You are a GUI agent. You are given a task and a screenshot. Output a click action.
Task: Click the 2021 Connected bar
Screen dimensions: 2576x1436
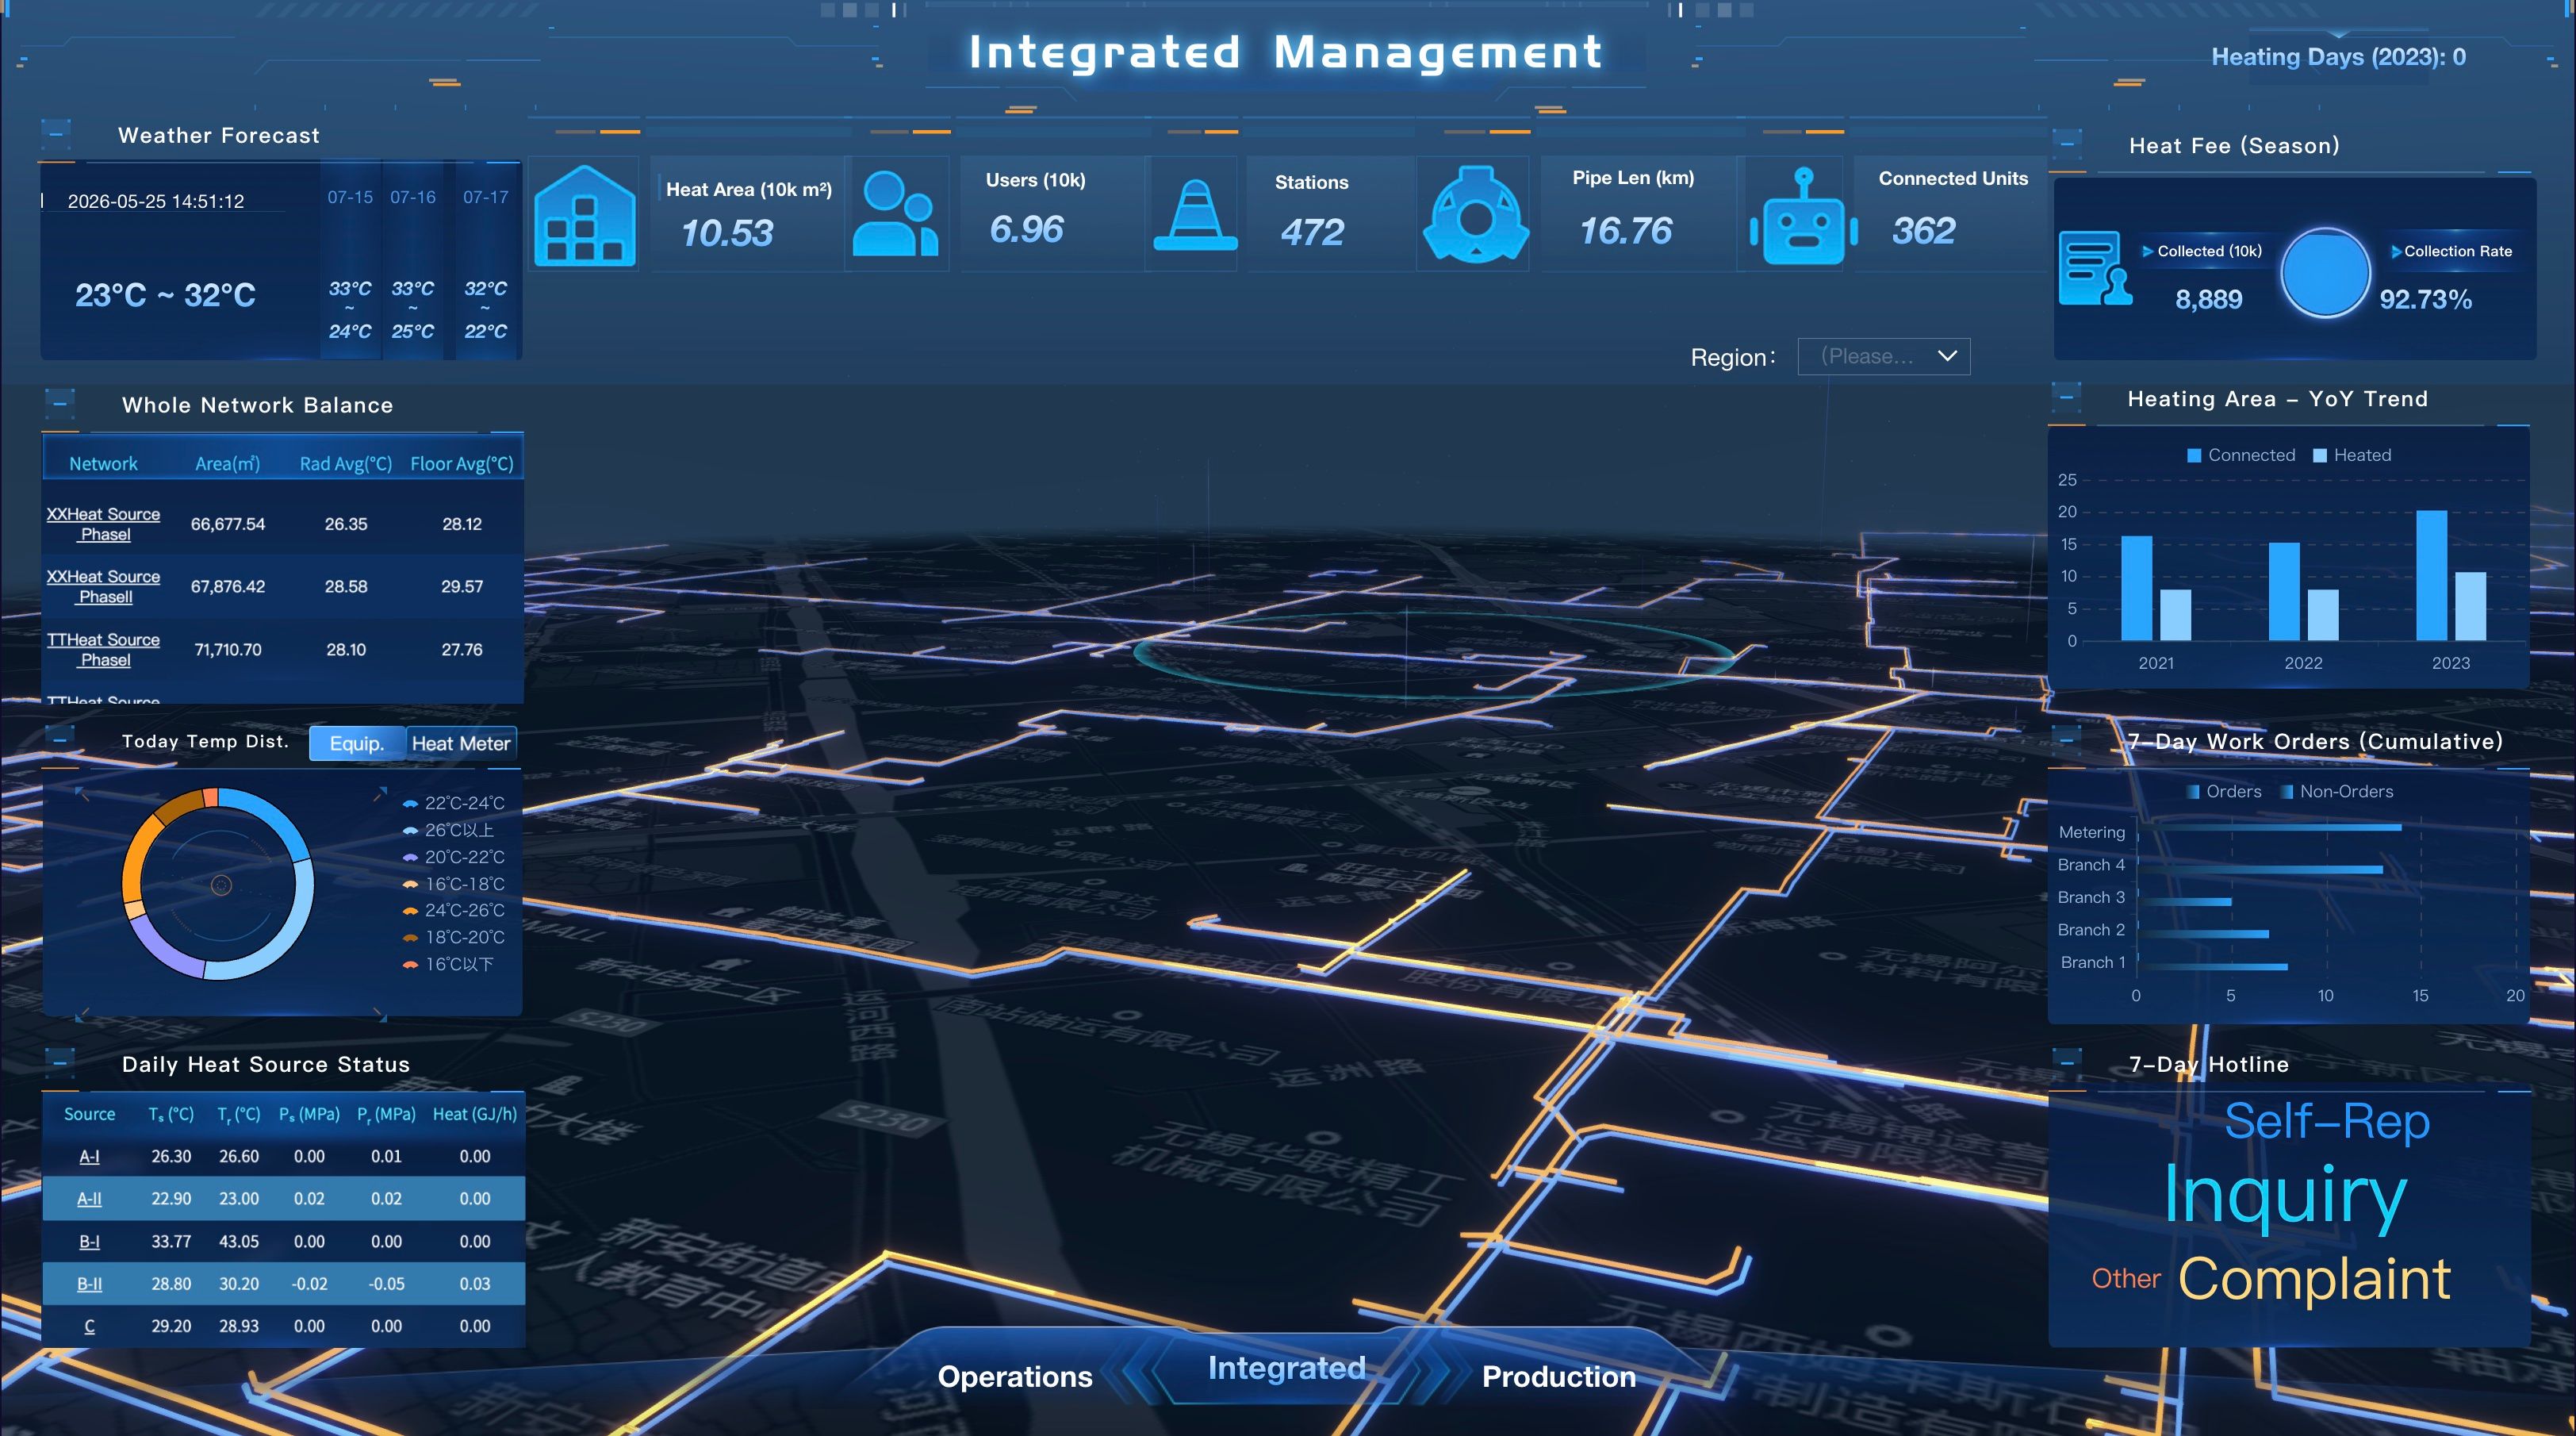coord(2137,589)
